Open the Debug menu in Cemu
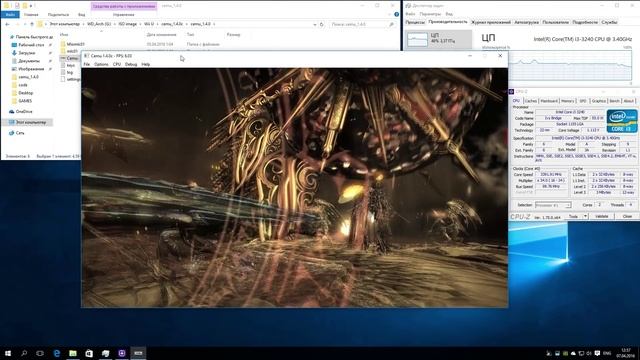640x360 pixels. point(131,64)
